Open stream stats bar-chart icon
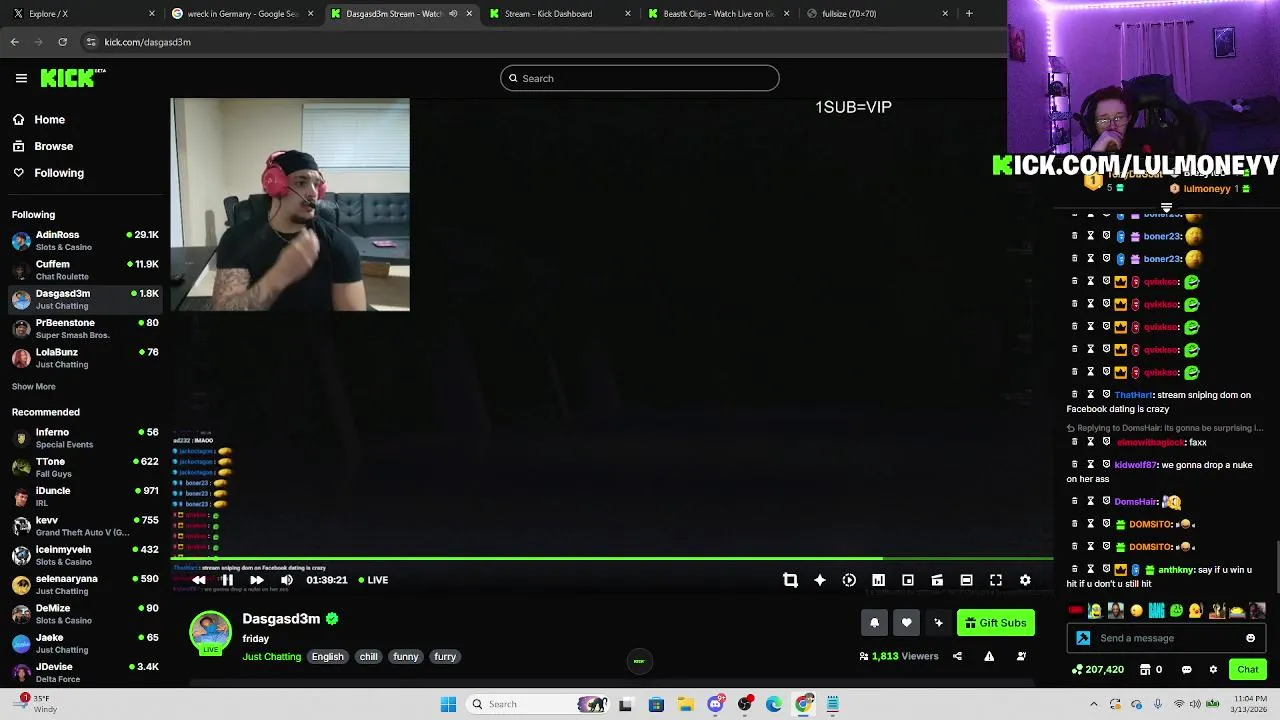This screenshot has height=720, width=1280. [x=878, y=580]
